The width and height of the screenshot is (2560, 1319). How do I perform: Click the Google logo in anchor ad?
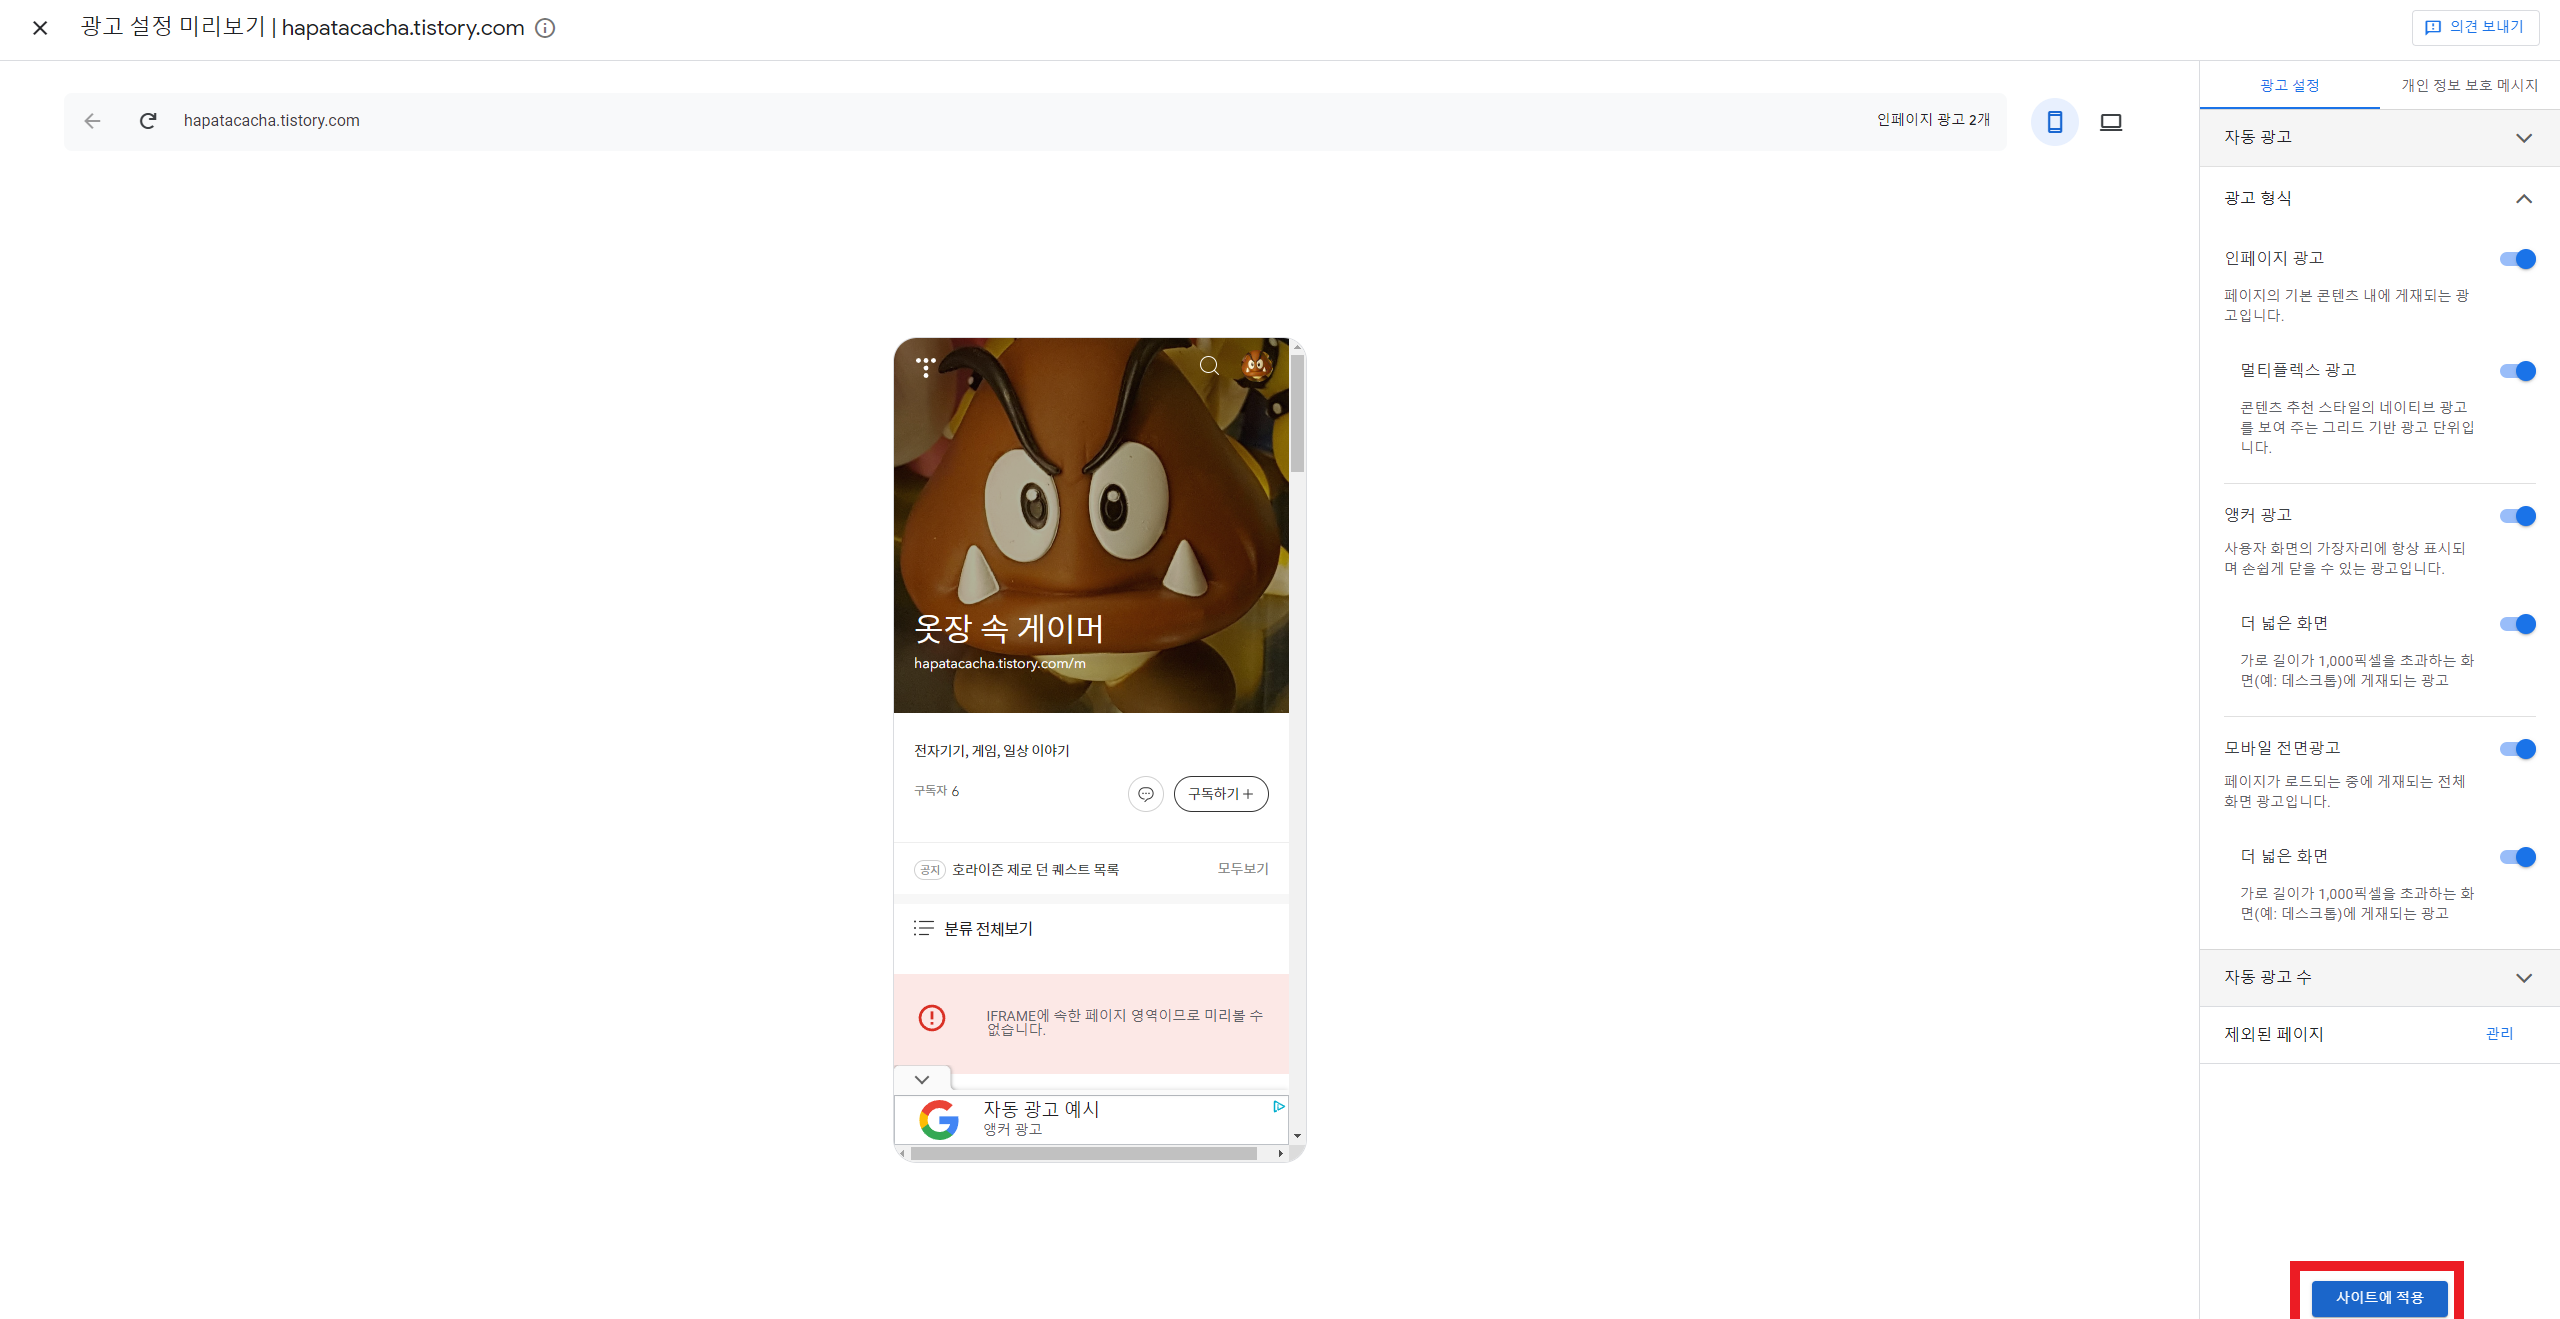click(x=939, y=1120)
